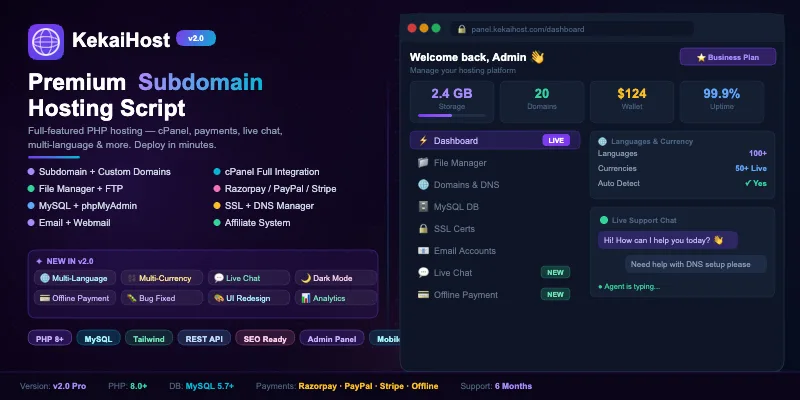Click the 20 Domains stat card
This screenshot has width=800, height=400.
(x=542, y=102)
